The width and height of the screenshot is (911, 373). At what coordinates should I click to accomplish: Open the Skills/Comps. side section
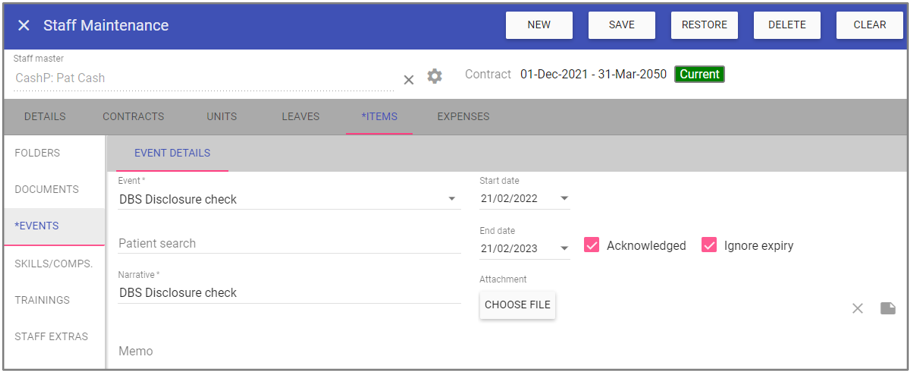click(x=53, y=264)
